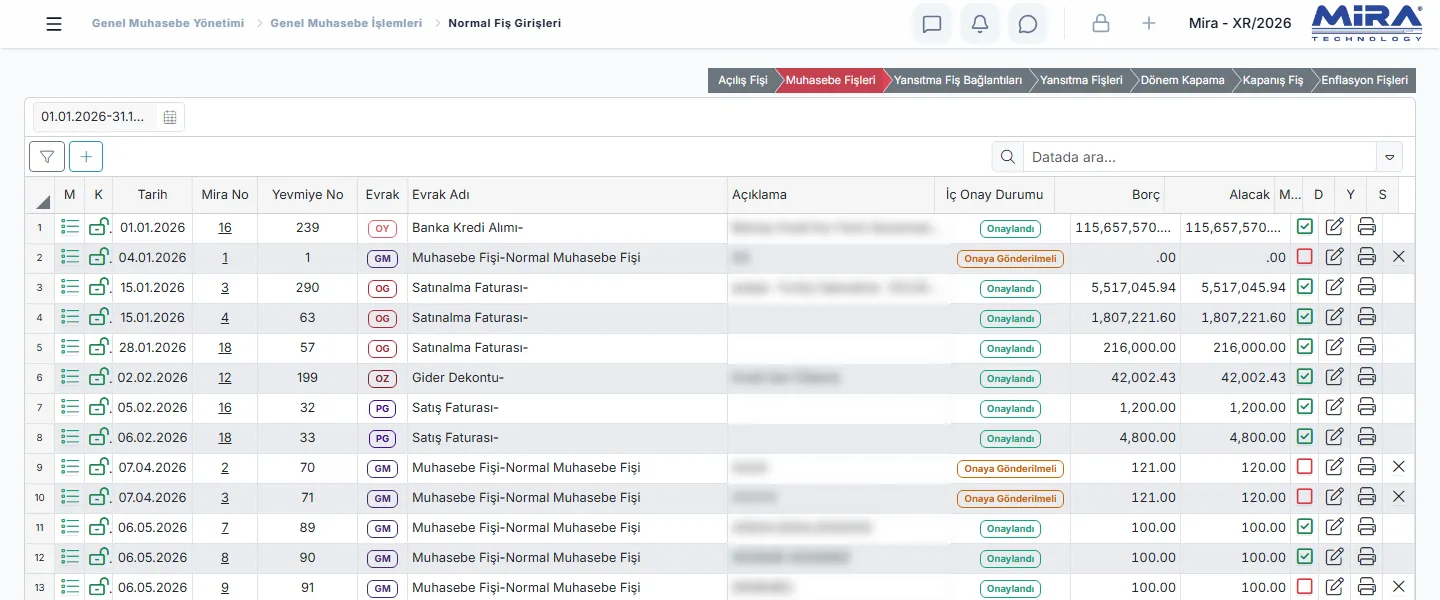Click the magnifier search icon

[1008, 157]
